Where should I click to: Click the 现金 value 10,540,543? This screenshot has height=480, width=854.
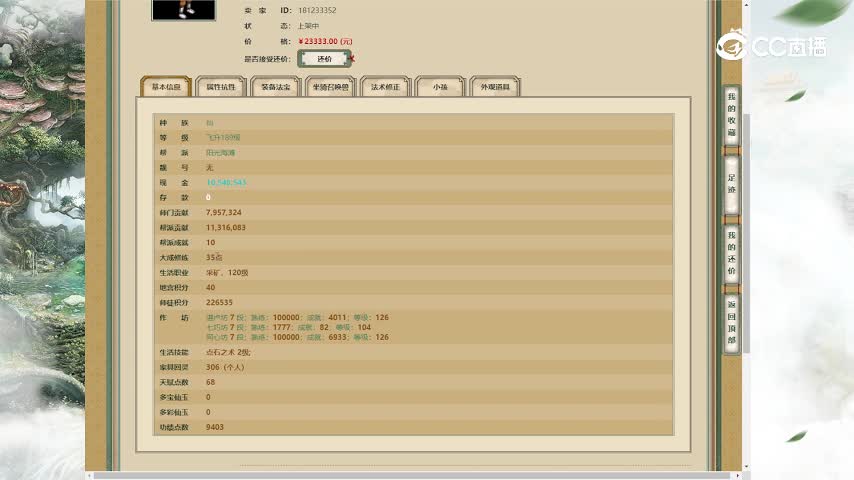[226, 183]
